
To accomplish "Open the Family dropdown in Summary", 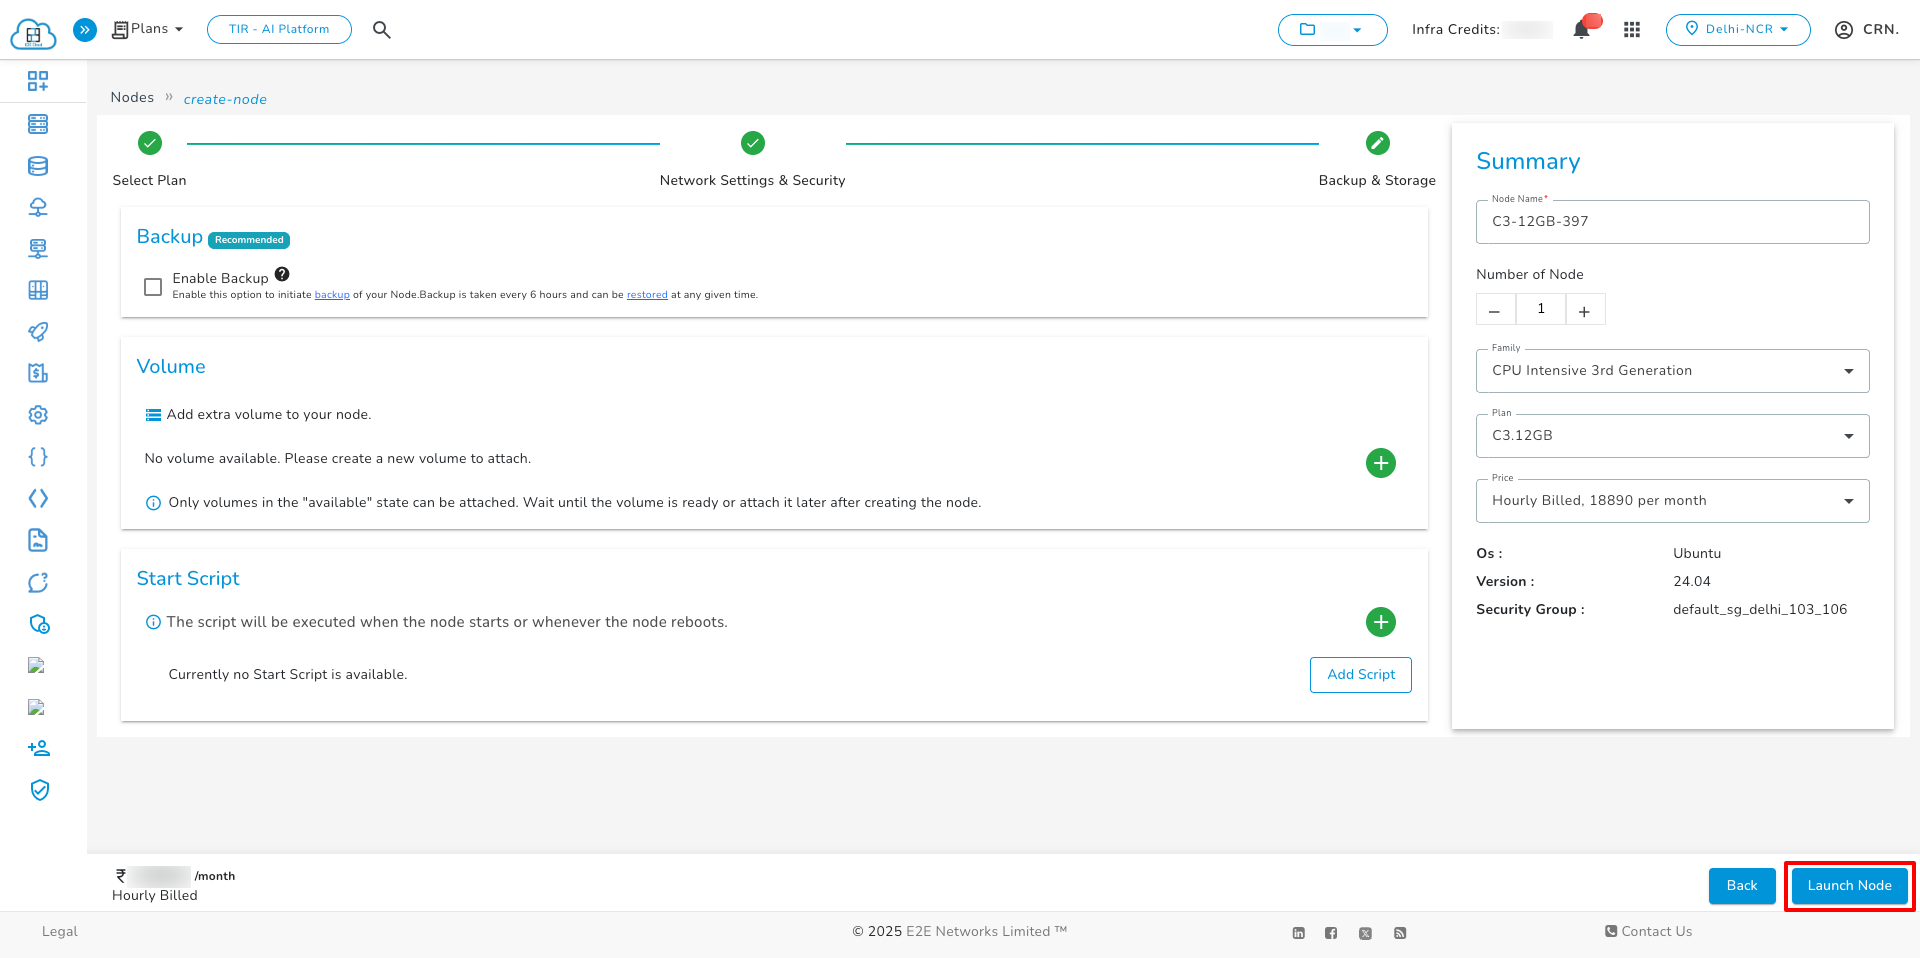I will (1849, 370).
